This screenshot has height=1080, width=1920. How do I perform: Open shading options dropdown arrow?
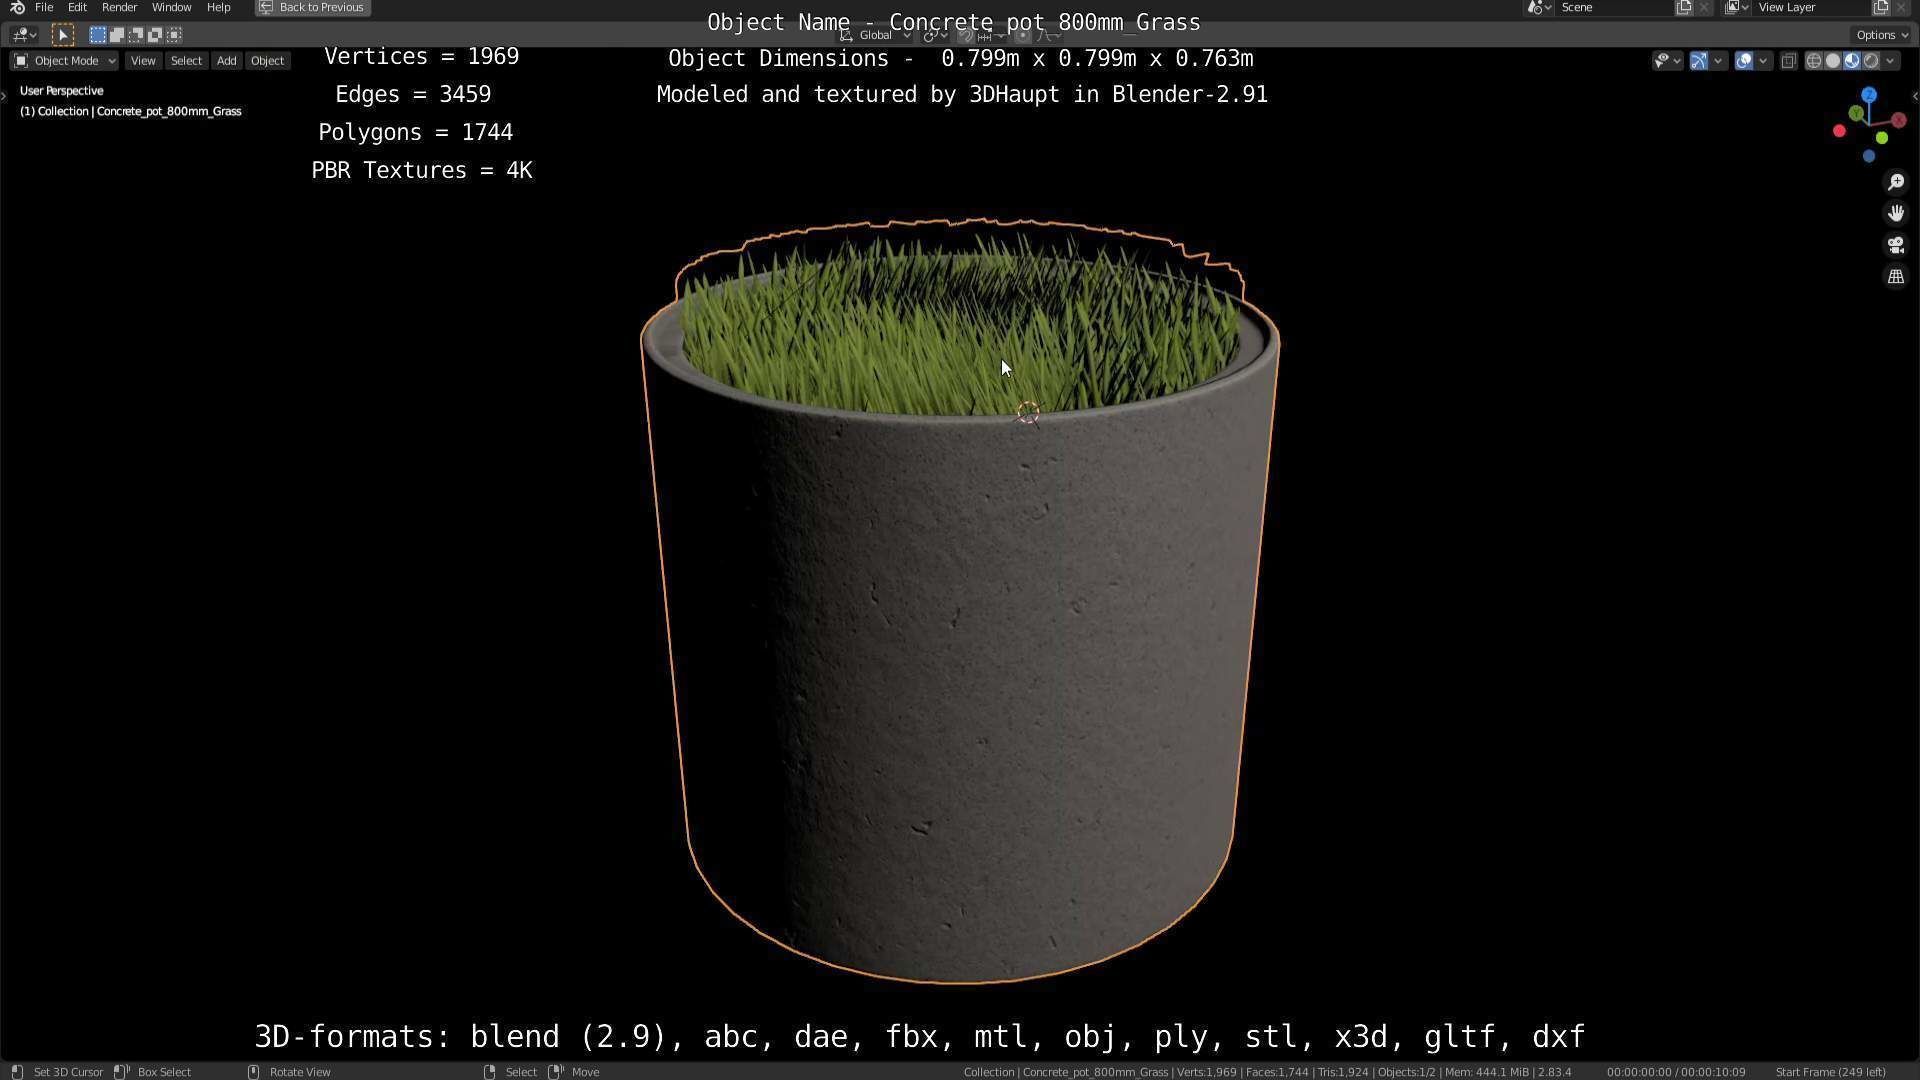(1890, 61)
